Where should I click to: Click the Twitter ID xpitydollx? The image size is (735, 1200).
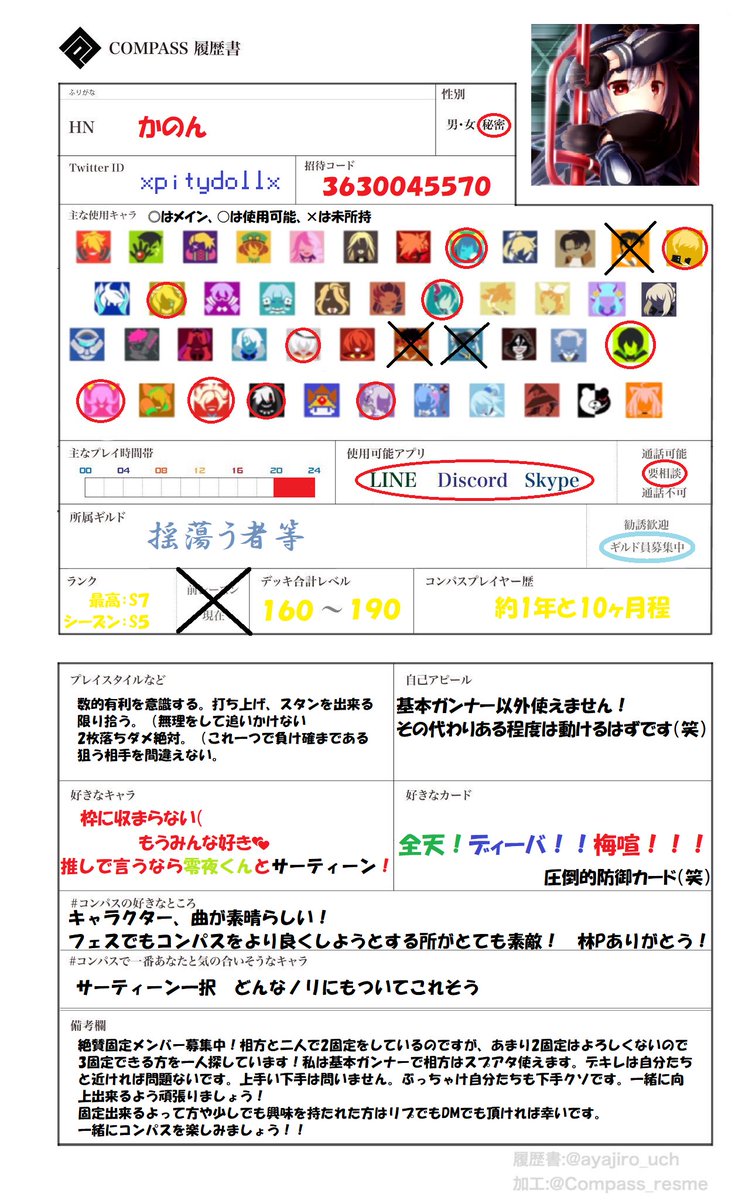click(x=210, y=184)
